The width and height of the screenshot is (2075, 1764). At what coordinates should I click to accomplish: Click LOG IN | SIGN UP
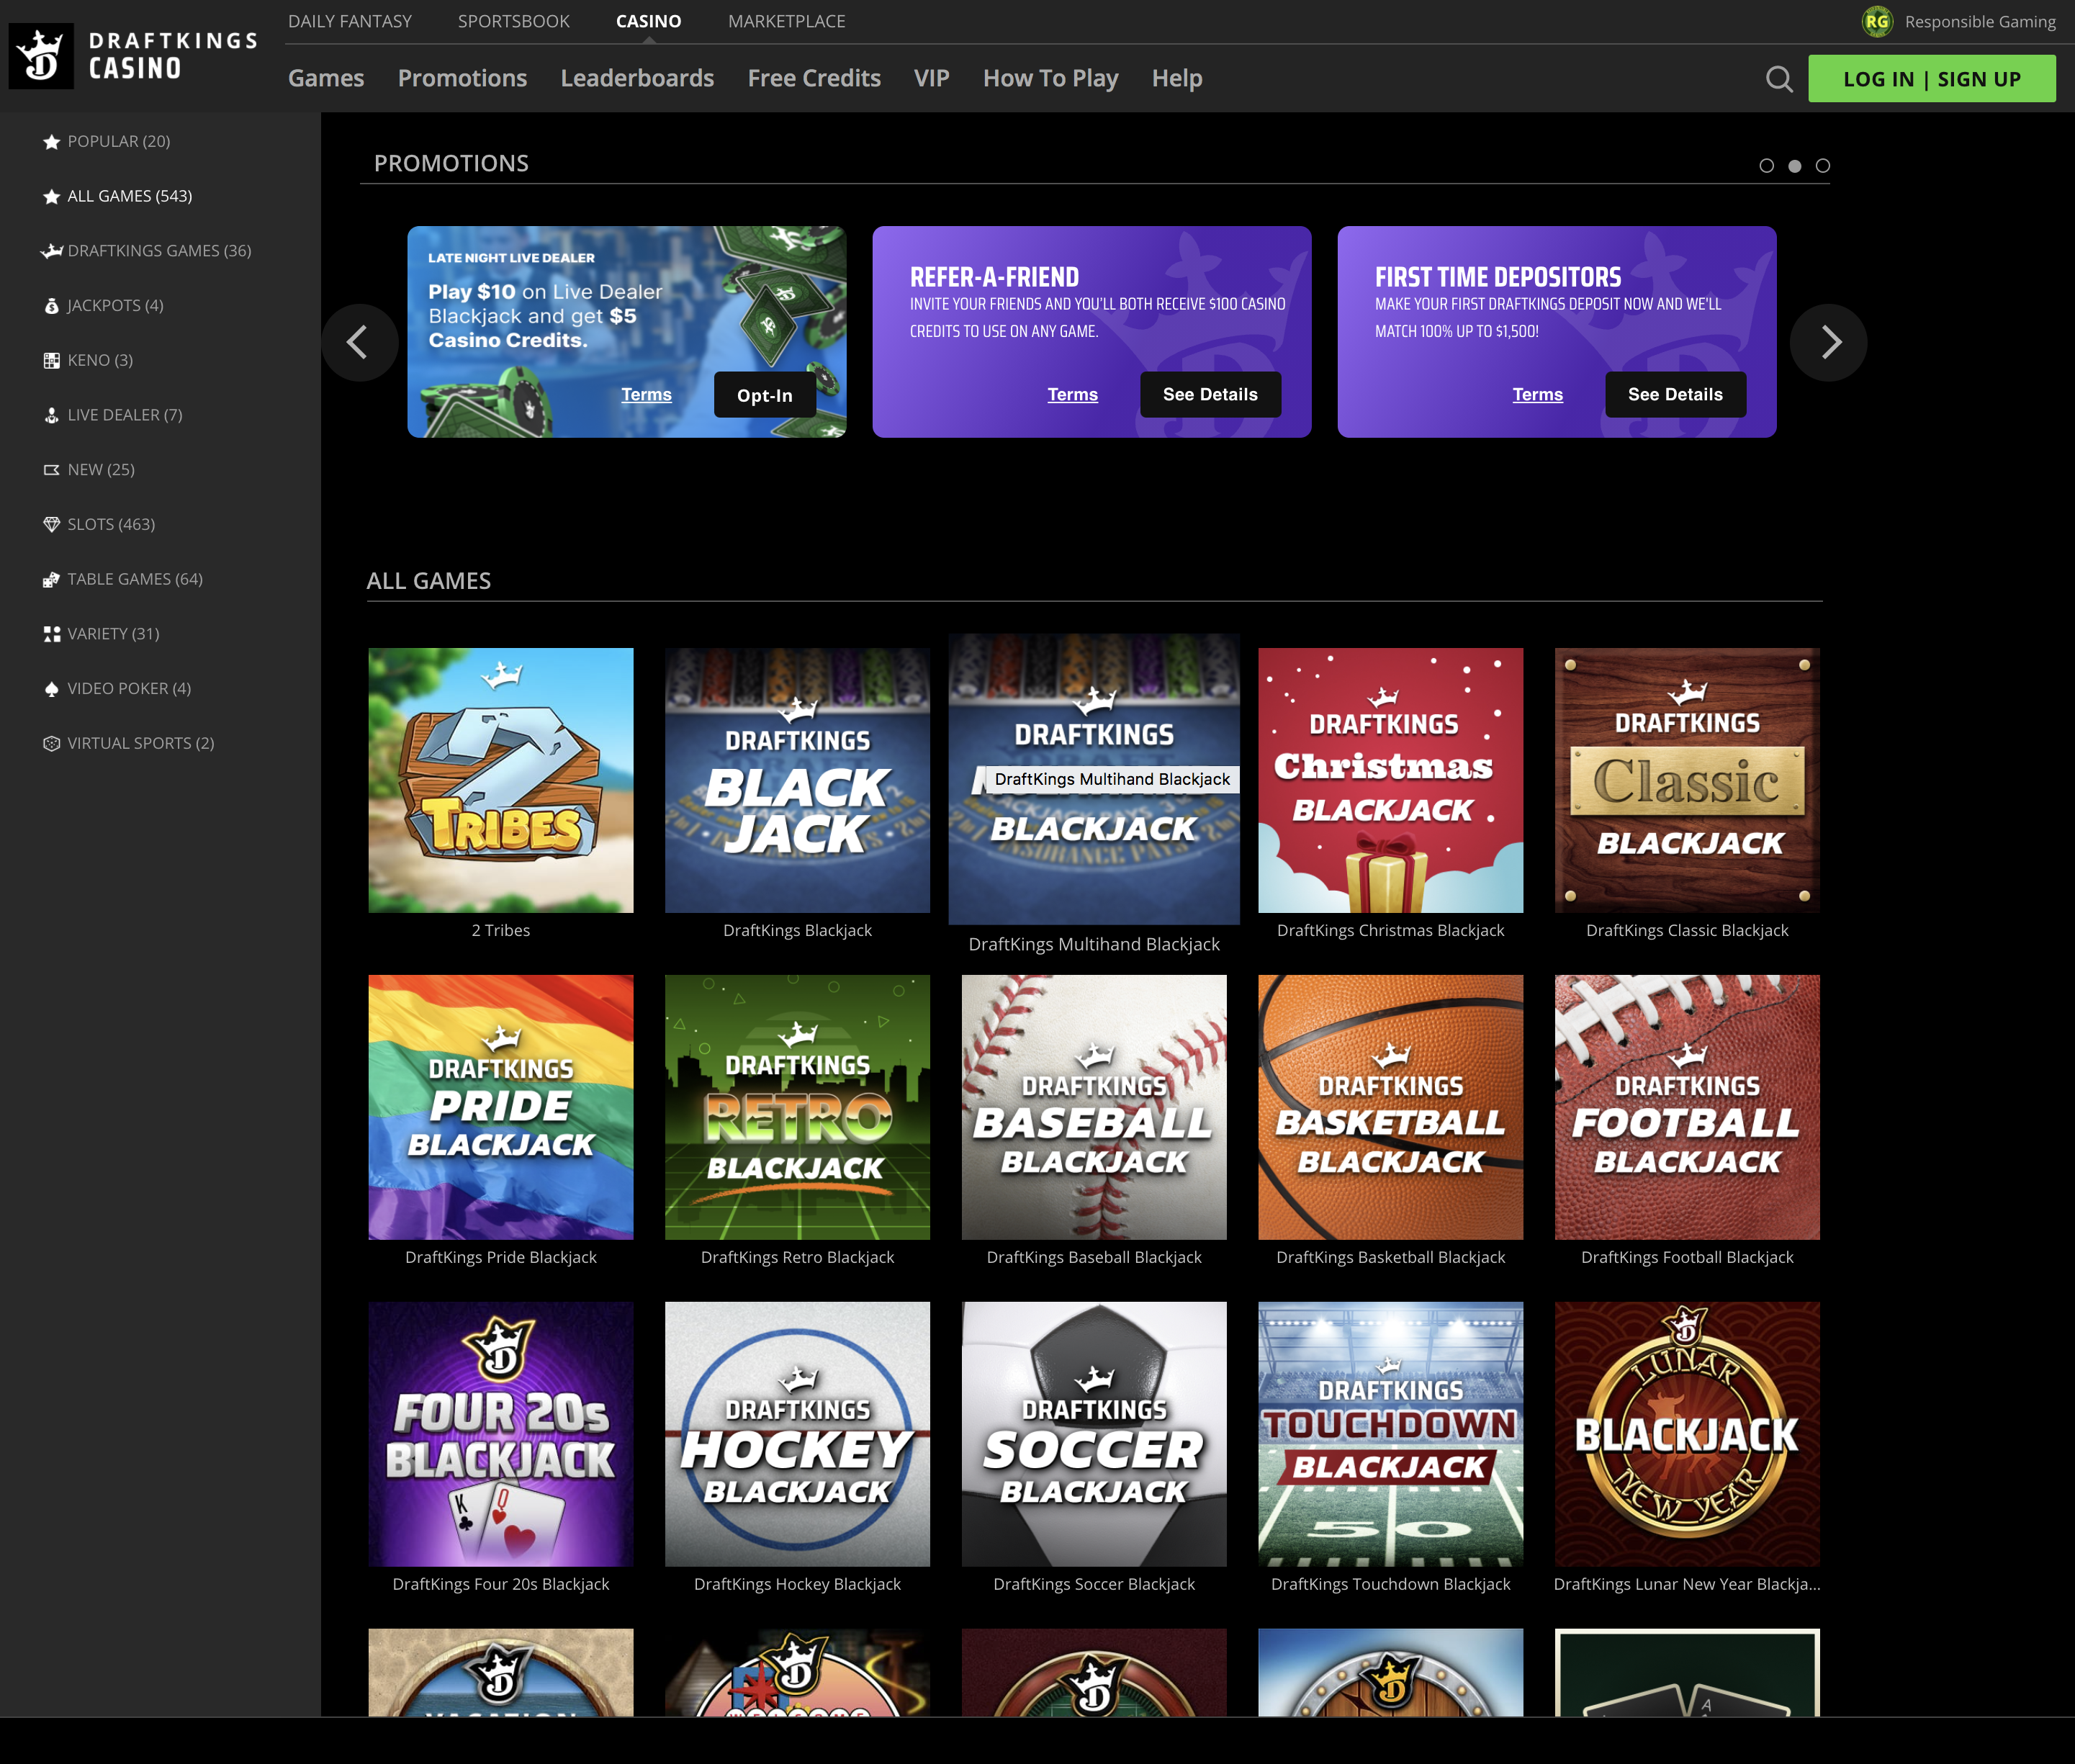1933,78
